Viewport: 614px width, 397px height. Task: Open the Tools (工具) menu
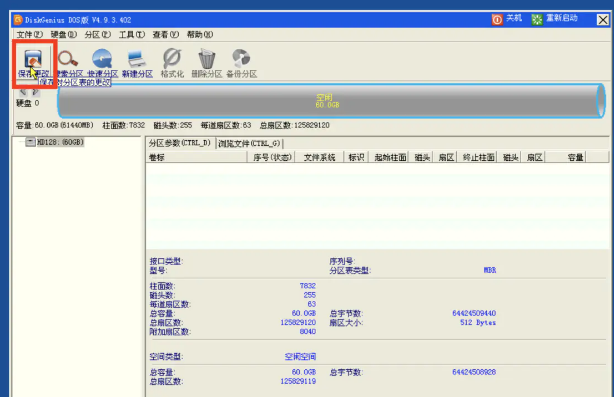click(x=132, y=34)
